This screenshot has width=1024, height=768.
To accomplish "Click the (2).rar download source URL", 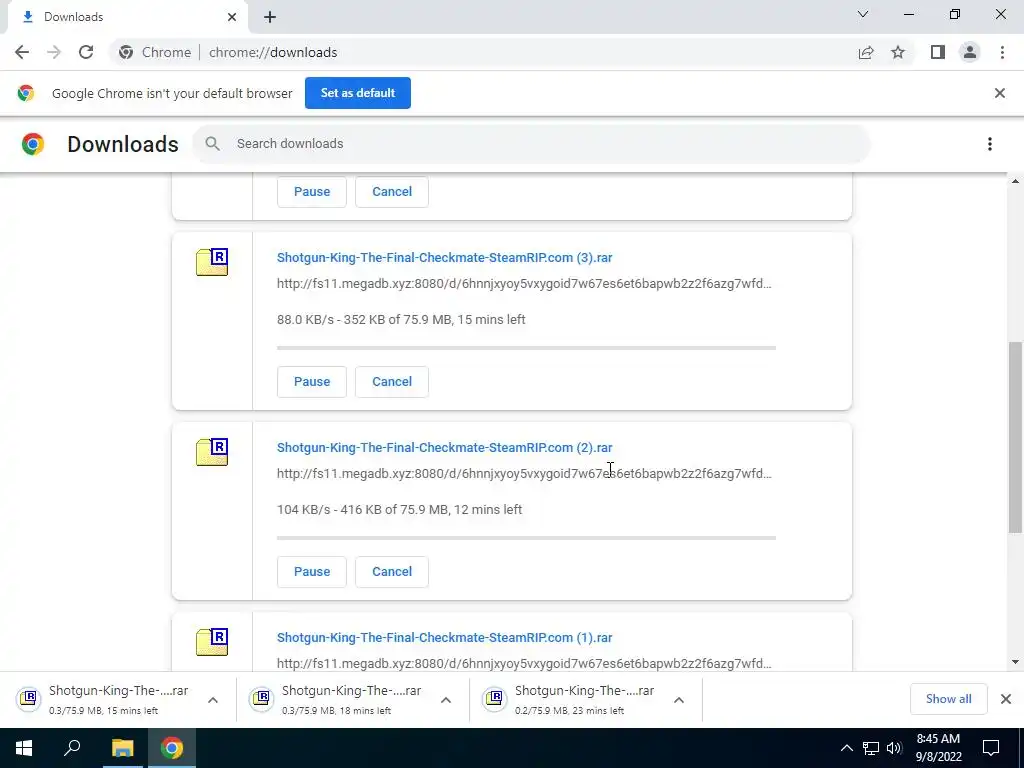I will click(524, 473).
